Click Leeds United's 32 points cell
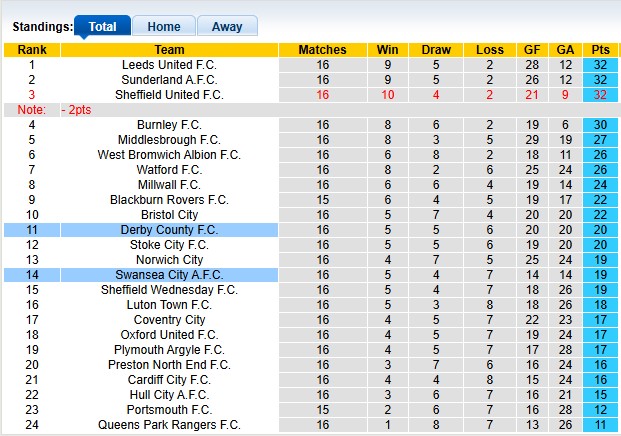 601,65
